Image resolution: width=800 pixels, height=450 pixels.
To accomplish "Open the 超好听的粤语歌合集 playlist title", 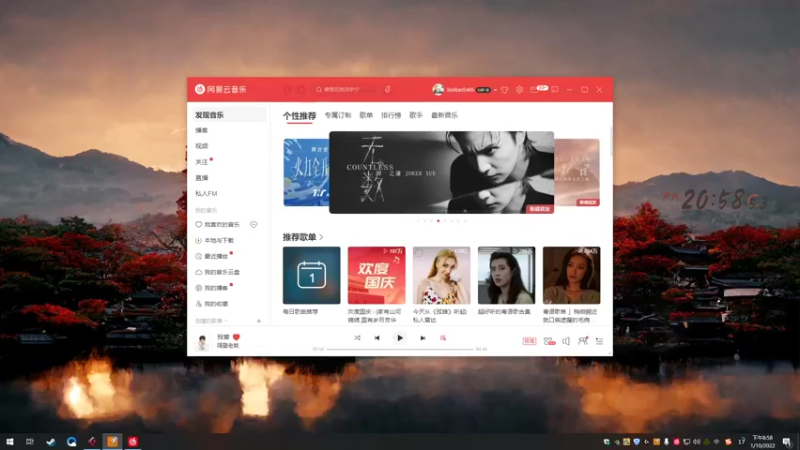I will click(504, 312).
